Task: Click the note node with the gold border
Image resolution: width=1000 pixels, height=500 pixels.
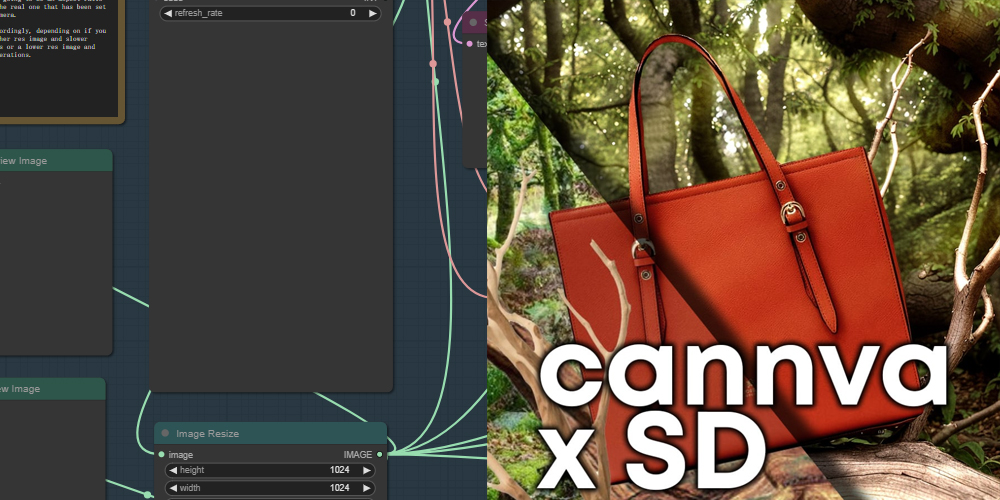Action: [62, 62]
